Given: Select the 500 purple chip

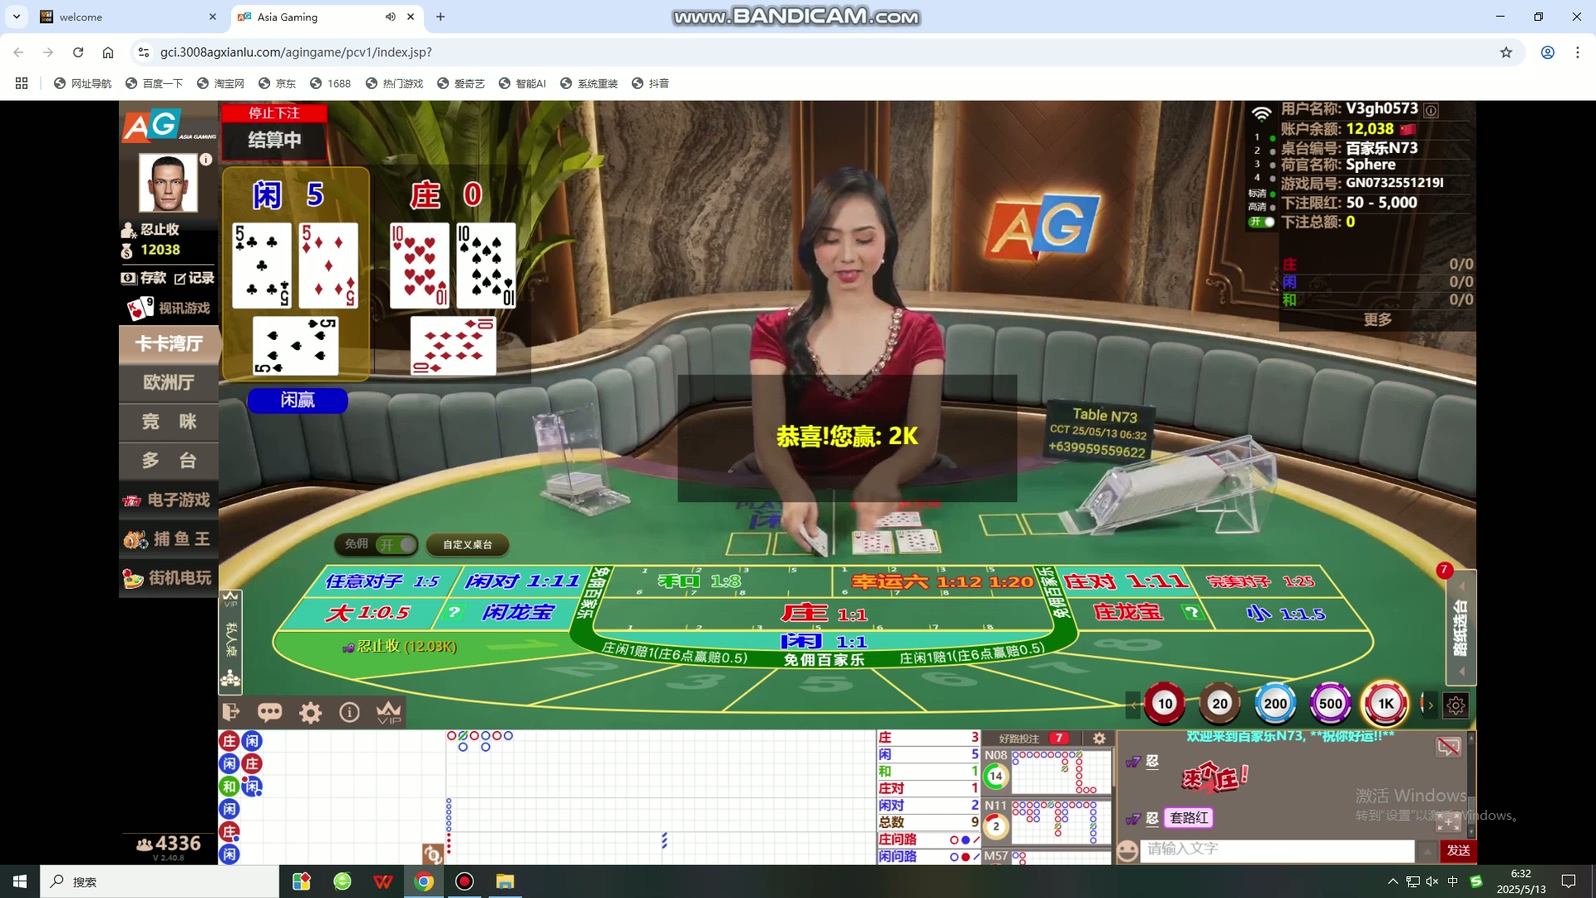Looking at the screenshot, I should (1330, 704).
